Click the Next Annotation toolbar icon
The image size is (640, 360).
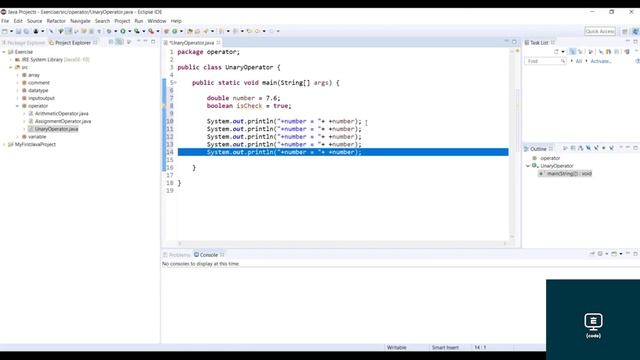click(221, 31)
